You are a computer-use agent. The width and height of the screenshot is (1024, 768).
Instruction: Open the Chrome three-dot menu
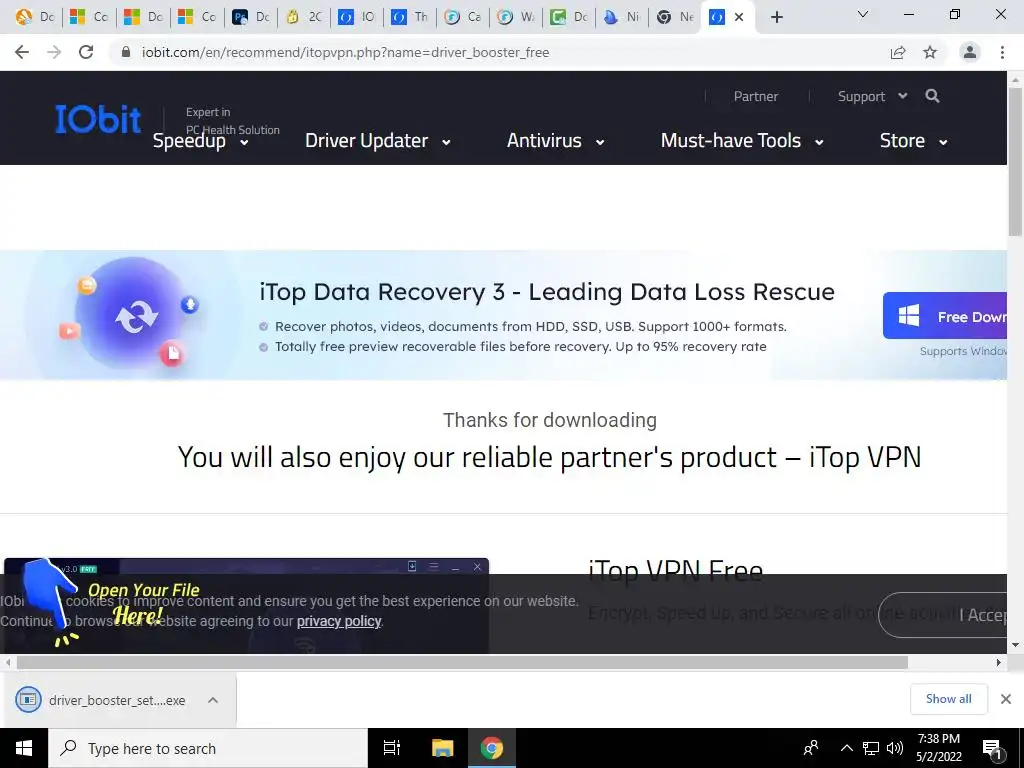coord(1002,52)
